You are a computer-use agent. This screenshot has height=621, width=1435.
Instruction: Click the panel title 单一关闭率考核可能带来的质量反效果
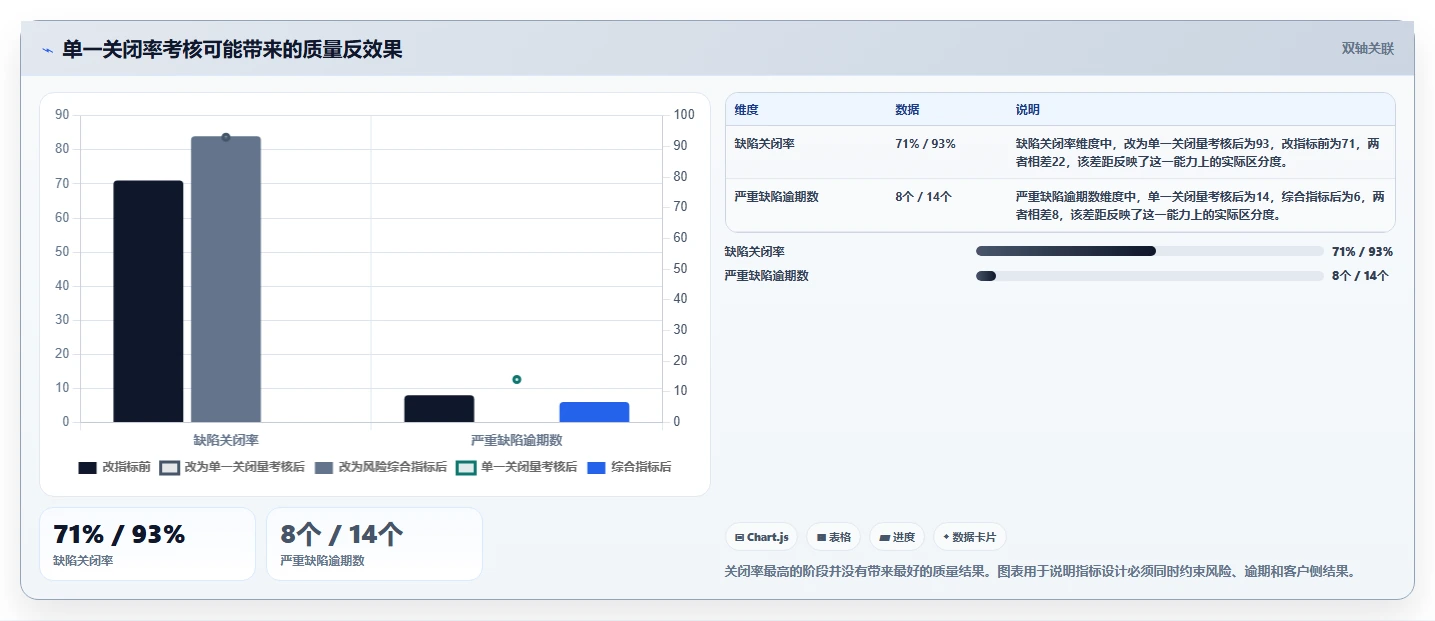[x=232, y=49]
